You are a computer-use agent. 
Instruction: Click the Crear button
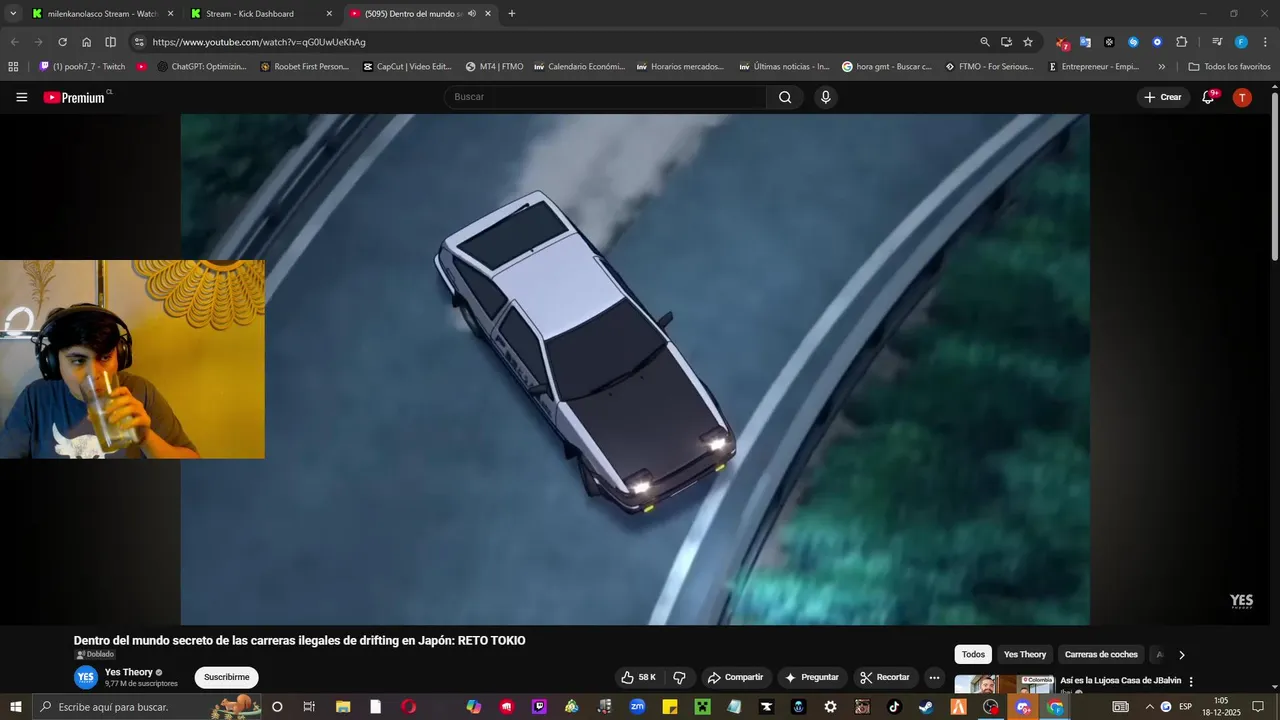point(1163,97)
